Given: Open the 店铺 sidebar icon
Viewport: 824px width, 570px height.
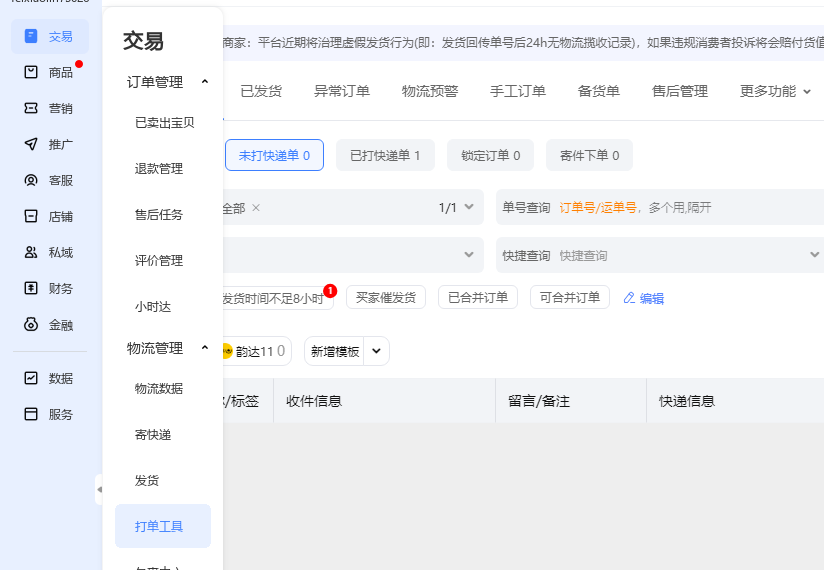Looking at the screenshot, I should tap(31, 216).
